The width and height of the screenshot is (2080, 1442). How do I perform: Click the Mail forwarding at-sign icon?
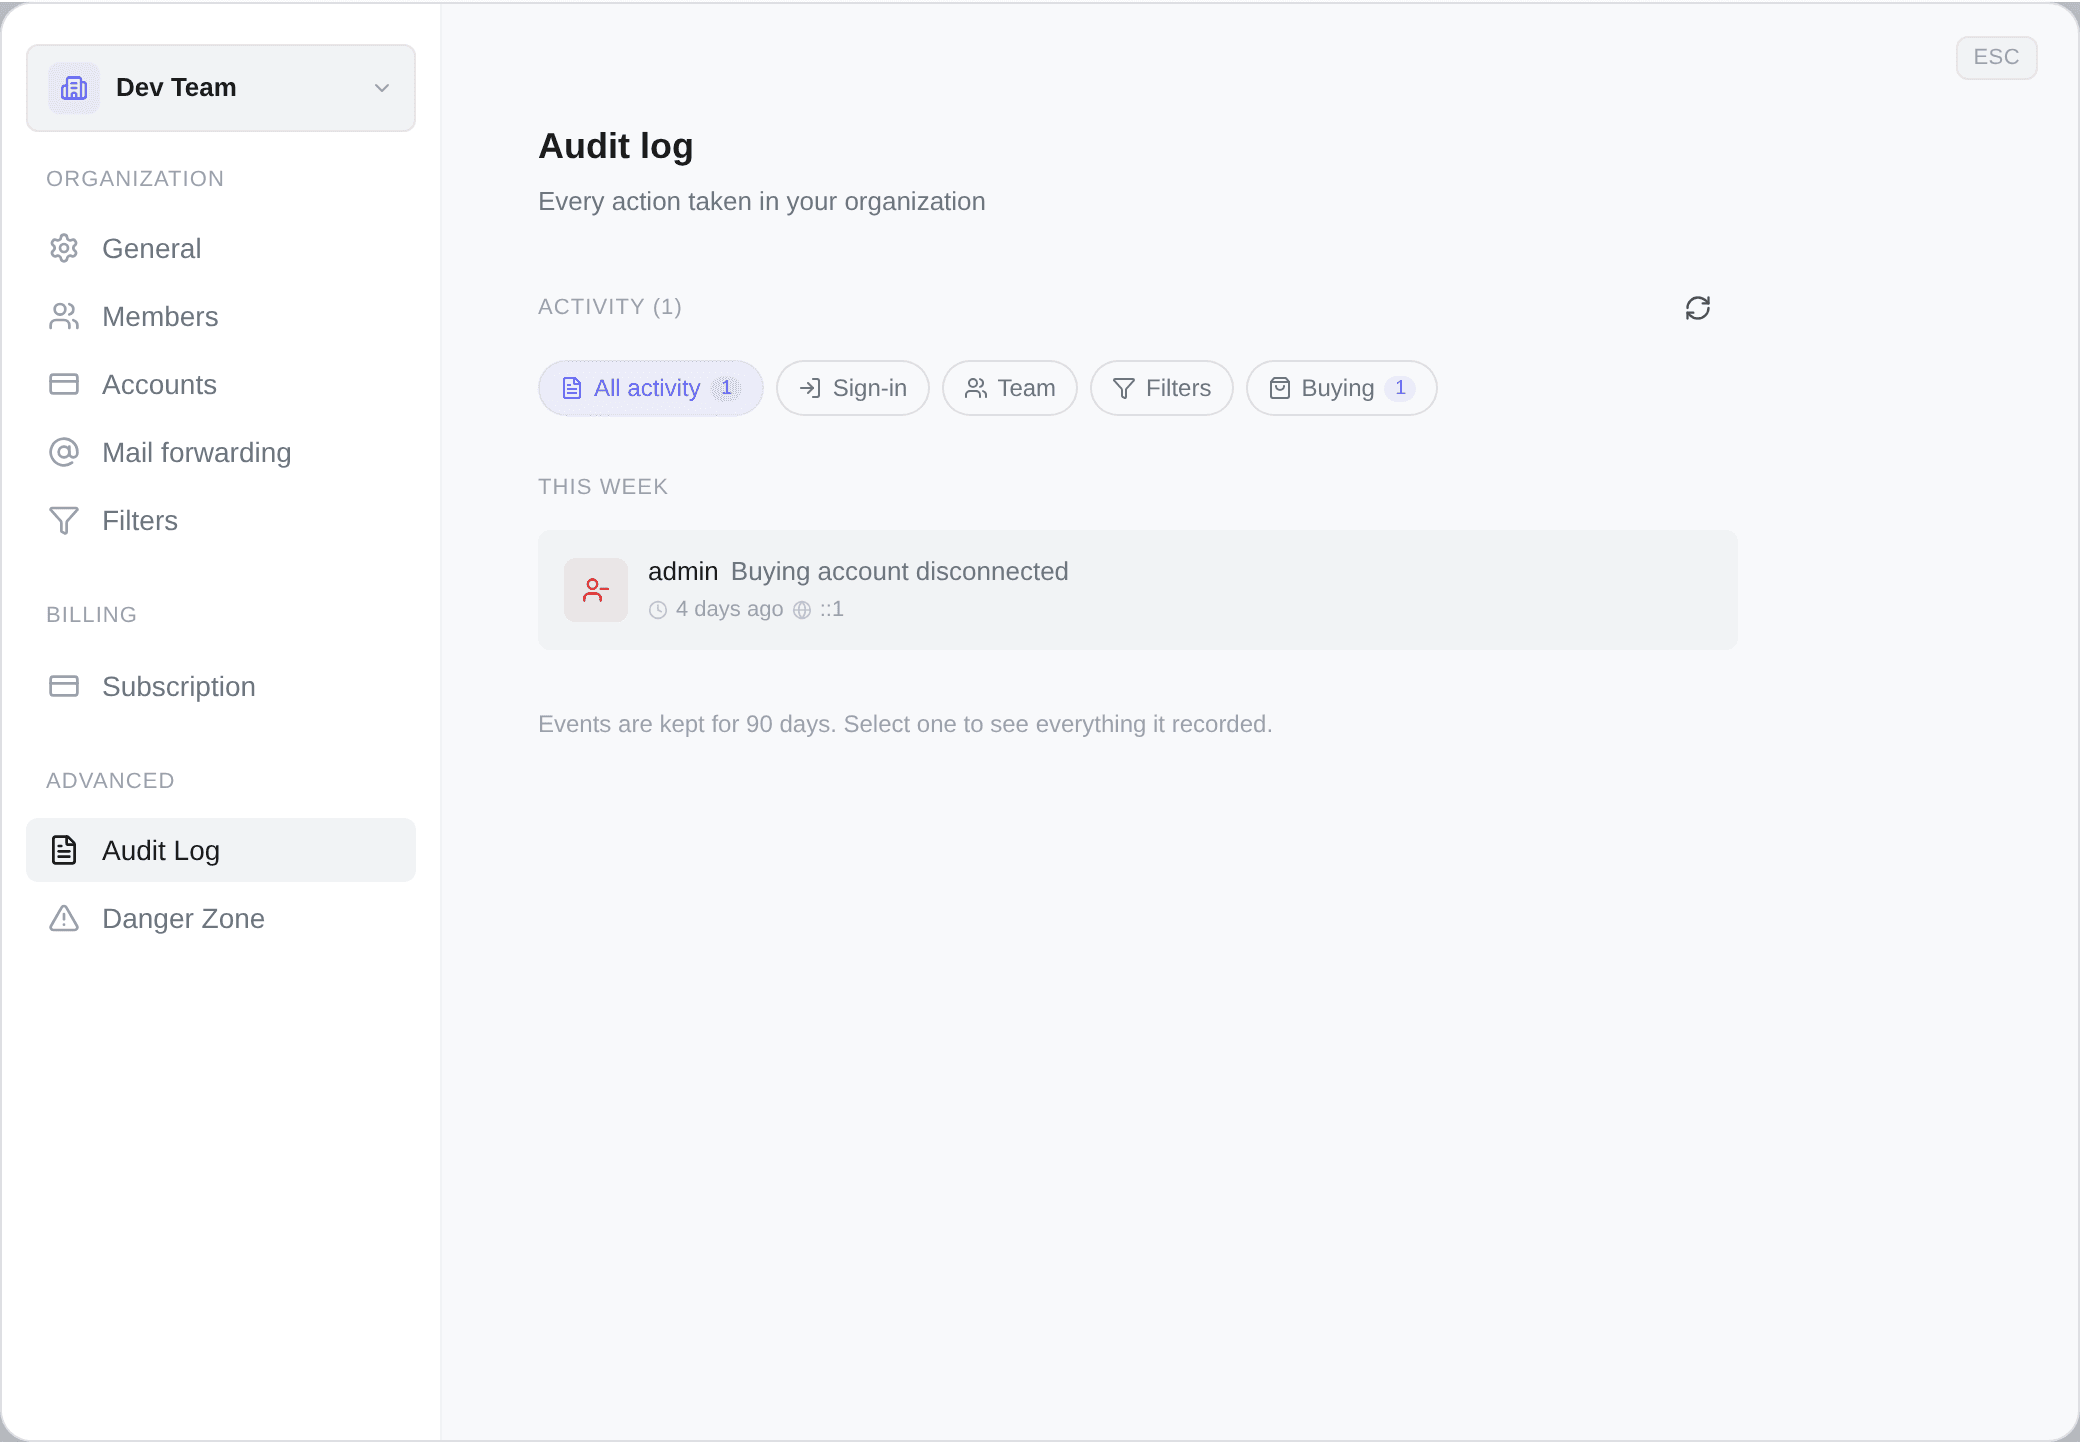(x=64, y=452)
